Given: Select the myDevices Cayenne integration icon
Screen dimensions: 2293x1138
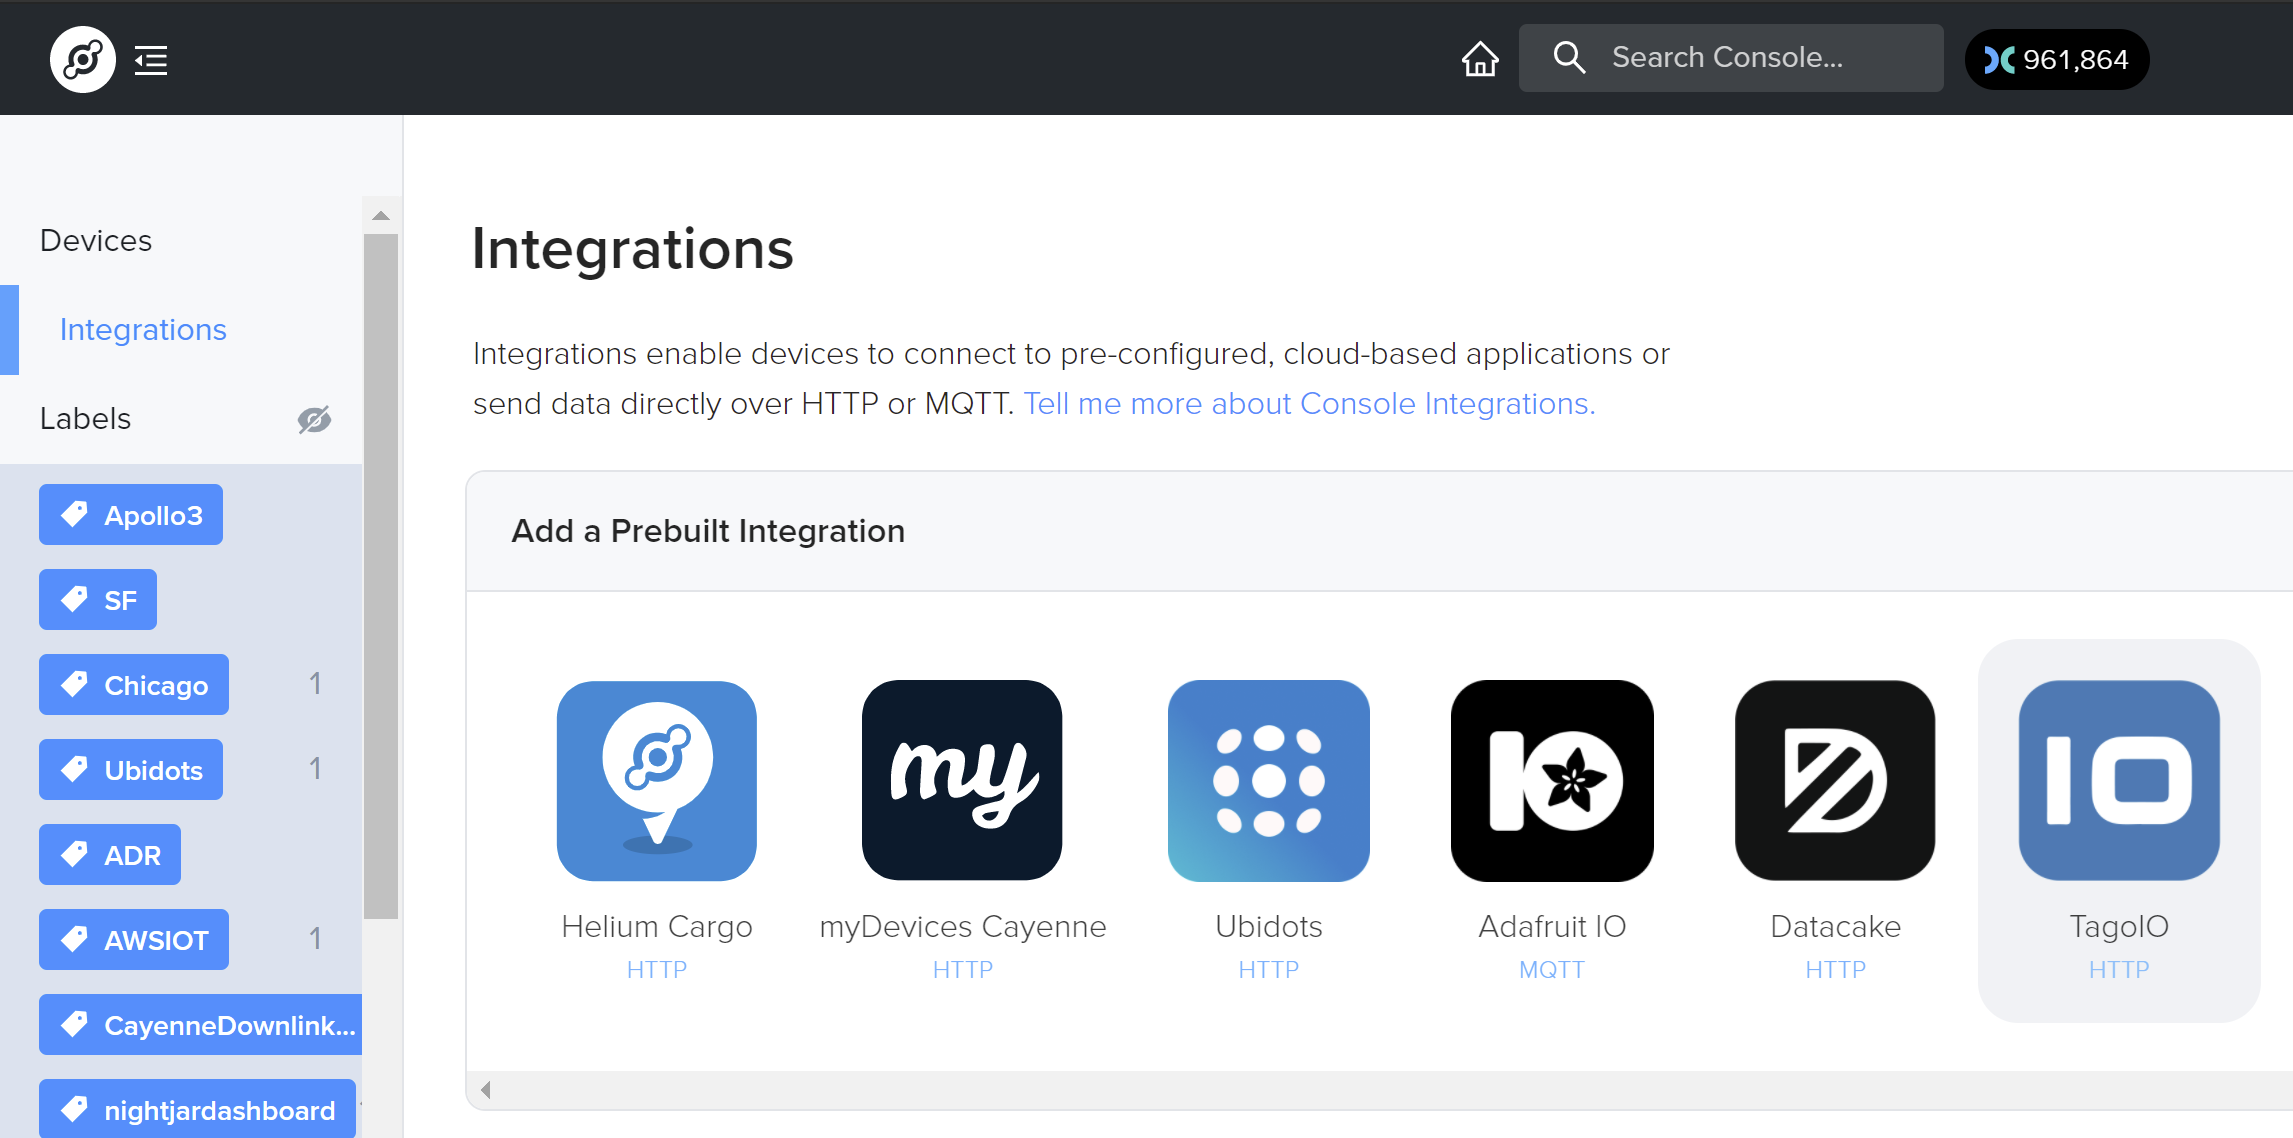Looking at the screenshot, I should (962, 781).
